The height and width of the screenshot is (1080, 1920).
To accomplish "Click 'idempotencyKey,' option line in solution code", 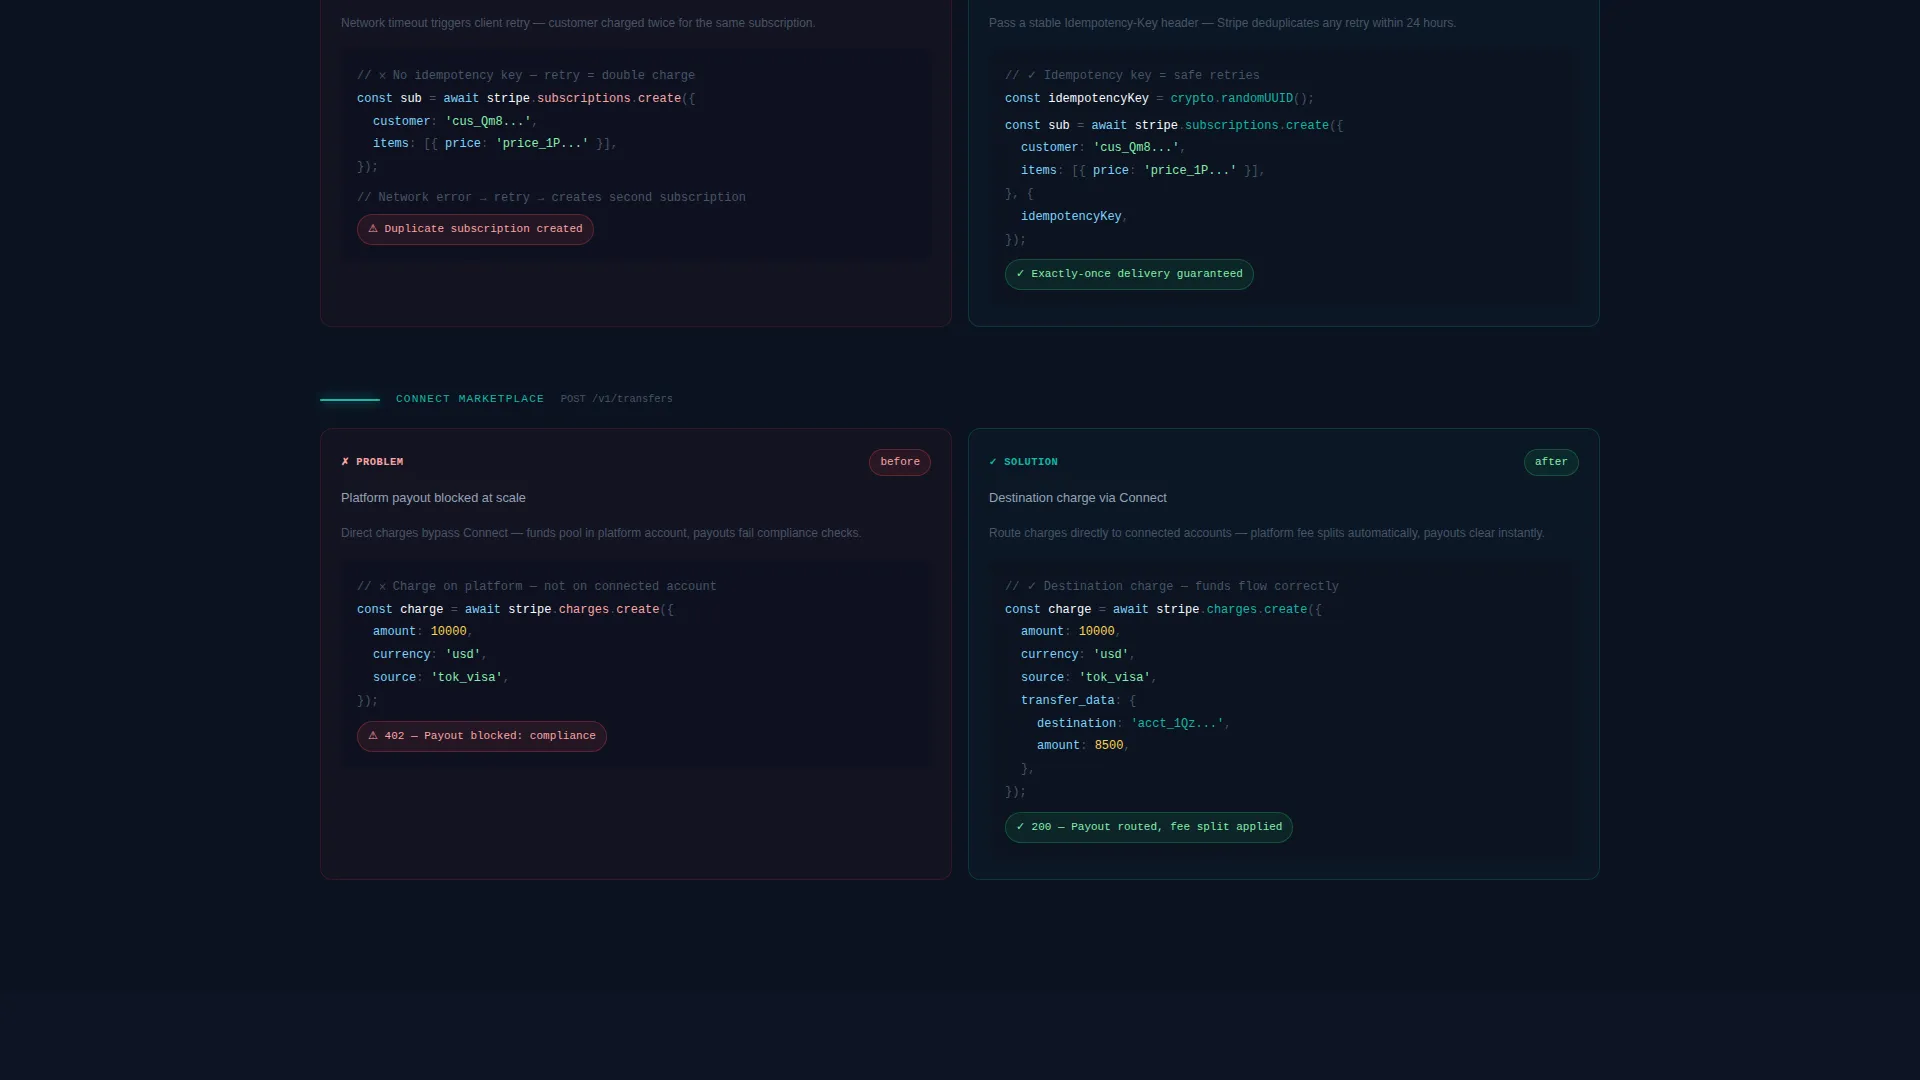I will pyautogui.click(x=1074, y=217).
